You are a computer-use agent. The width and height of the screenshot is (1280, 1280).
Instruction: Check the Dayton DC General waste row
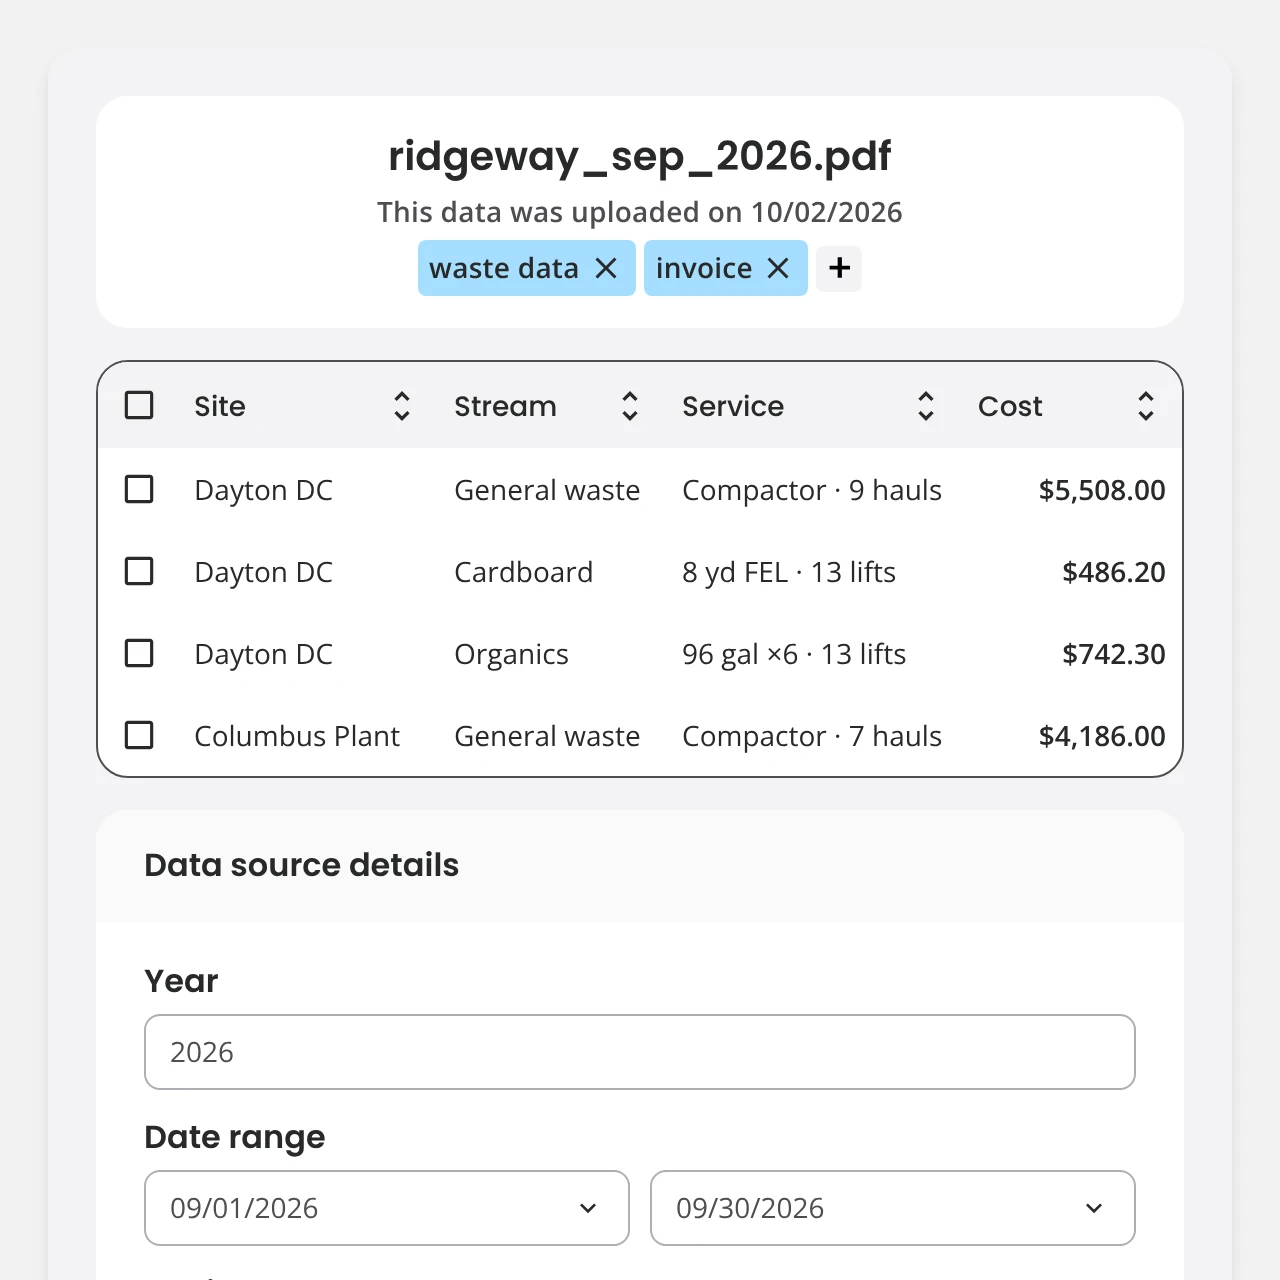[x=139, y=489]
